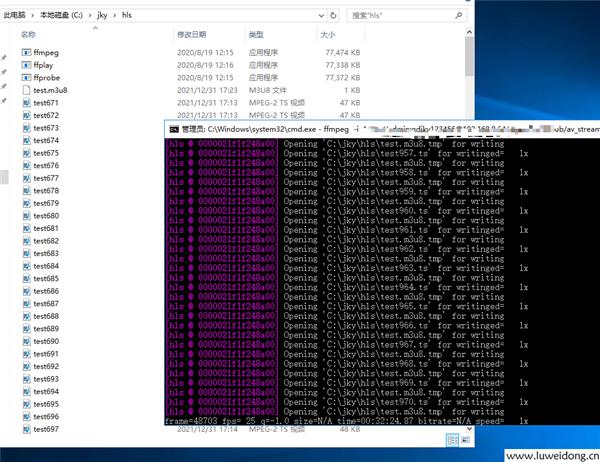Click the test671 video file icon
The image size is (600, 462).
tap(27, 103)
